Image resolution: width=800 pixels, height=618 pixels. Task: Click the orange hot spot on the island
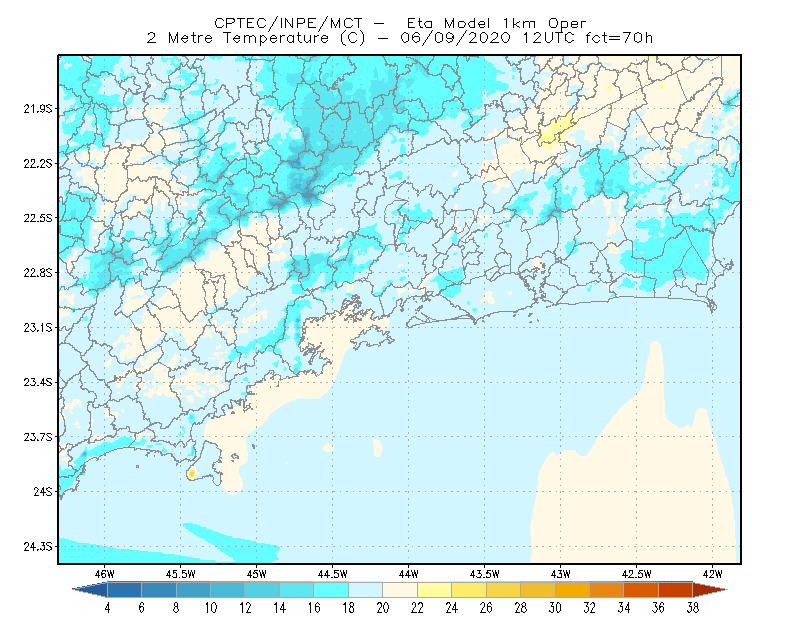(191, 474)
